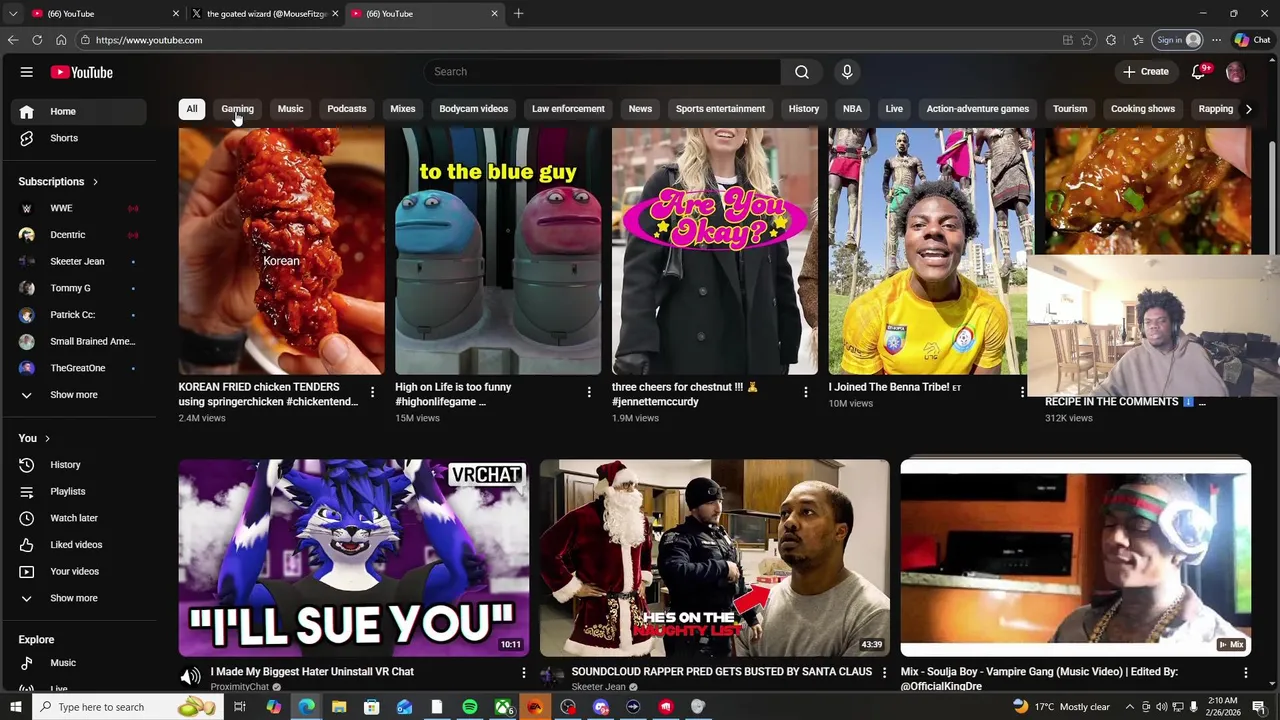Show more filter chips with right arrow
This screenshot has height=720, width=1280.
pyautogui.click(x=1248, y=109)
